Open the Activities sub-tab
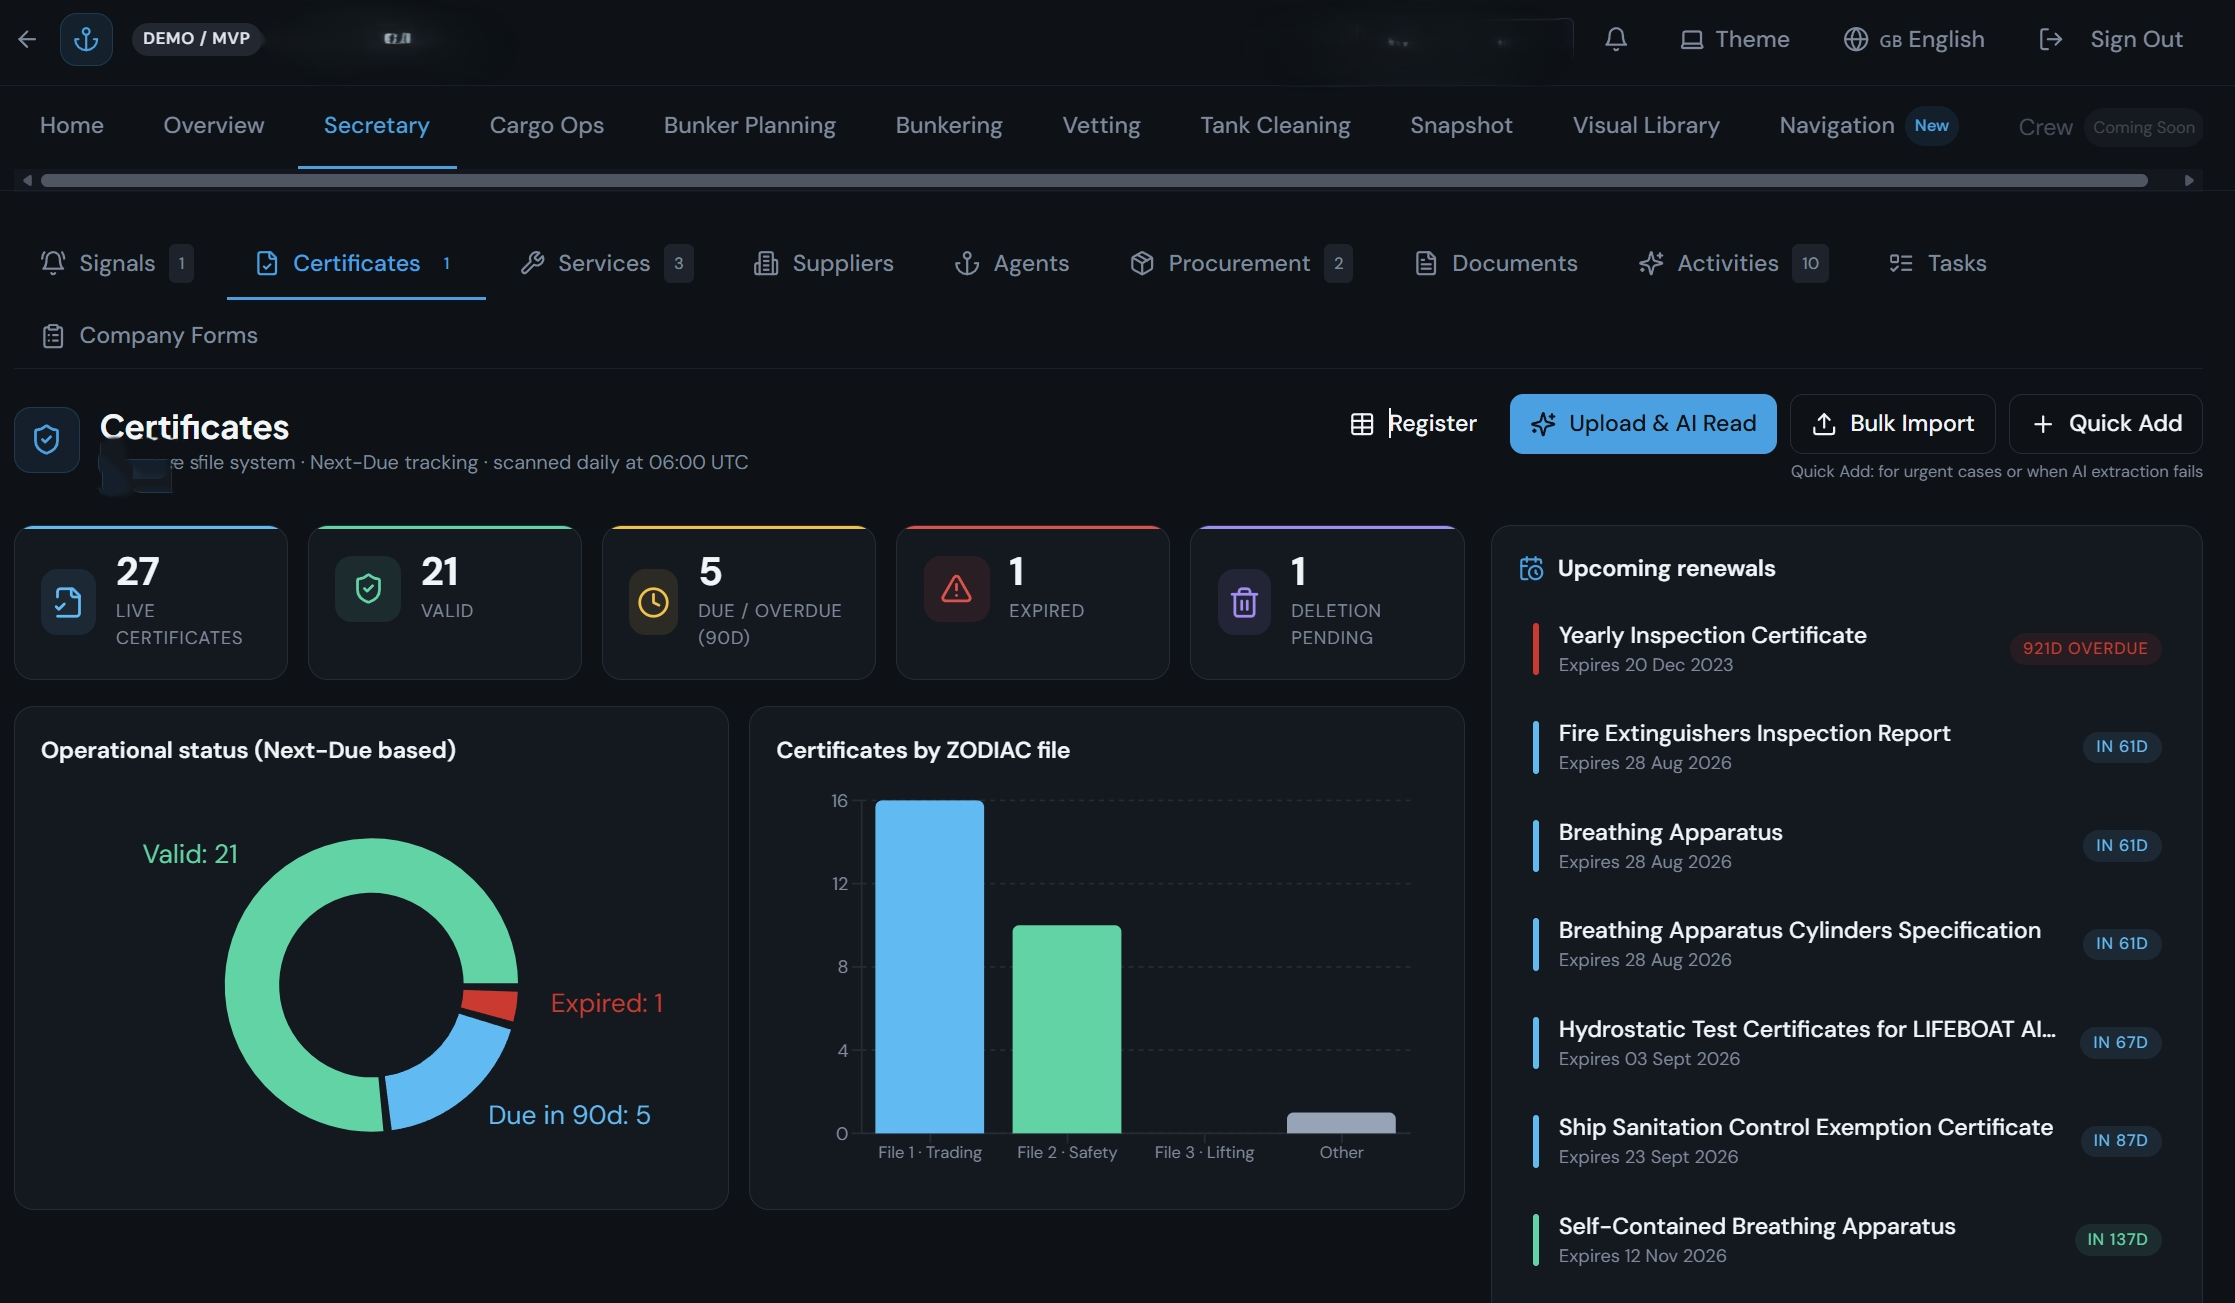 [1733, 263]
